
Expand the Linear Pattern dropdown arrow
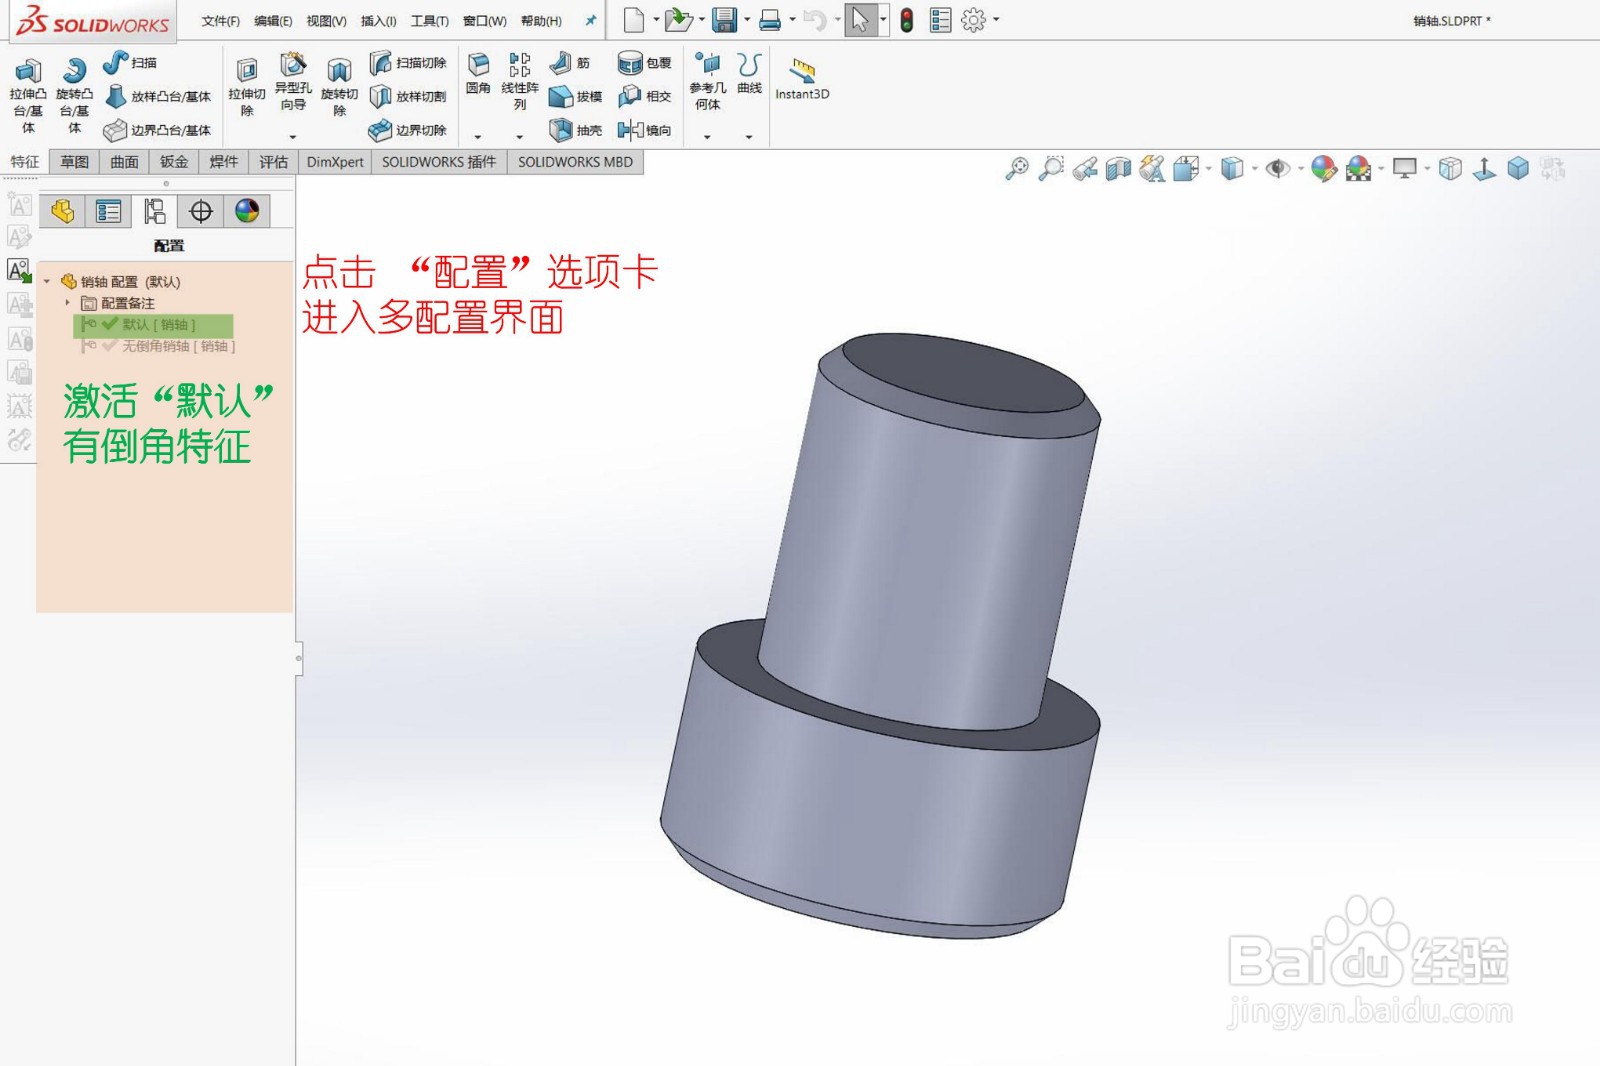coord(520,137)
